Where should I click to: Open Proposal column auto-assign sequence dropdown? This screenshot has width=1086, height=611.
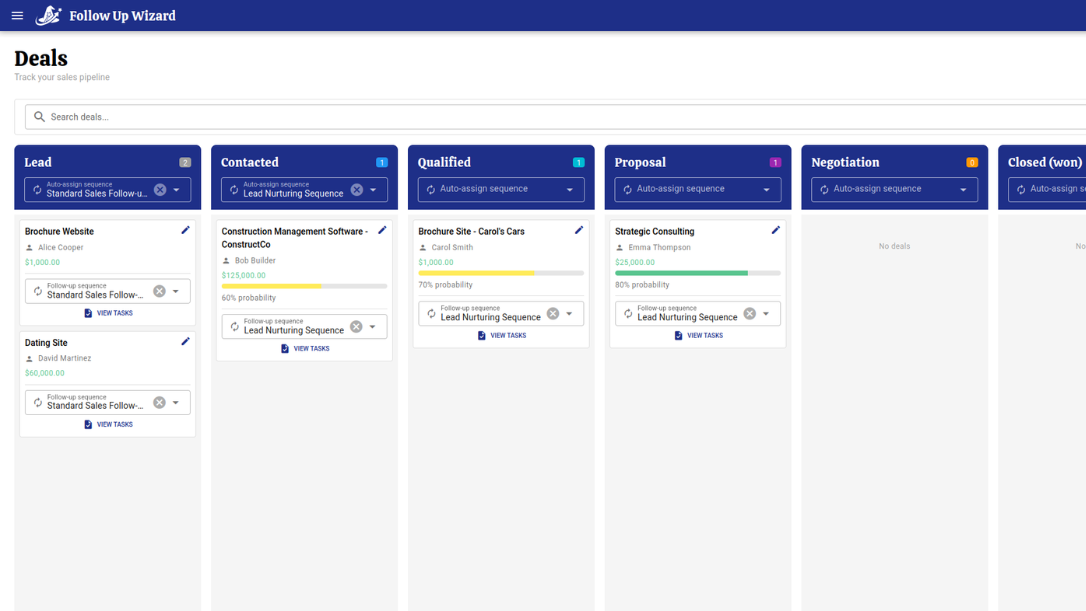[767, 190]
